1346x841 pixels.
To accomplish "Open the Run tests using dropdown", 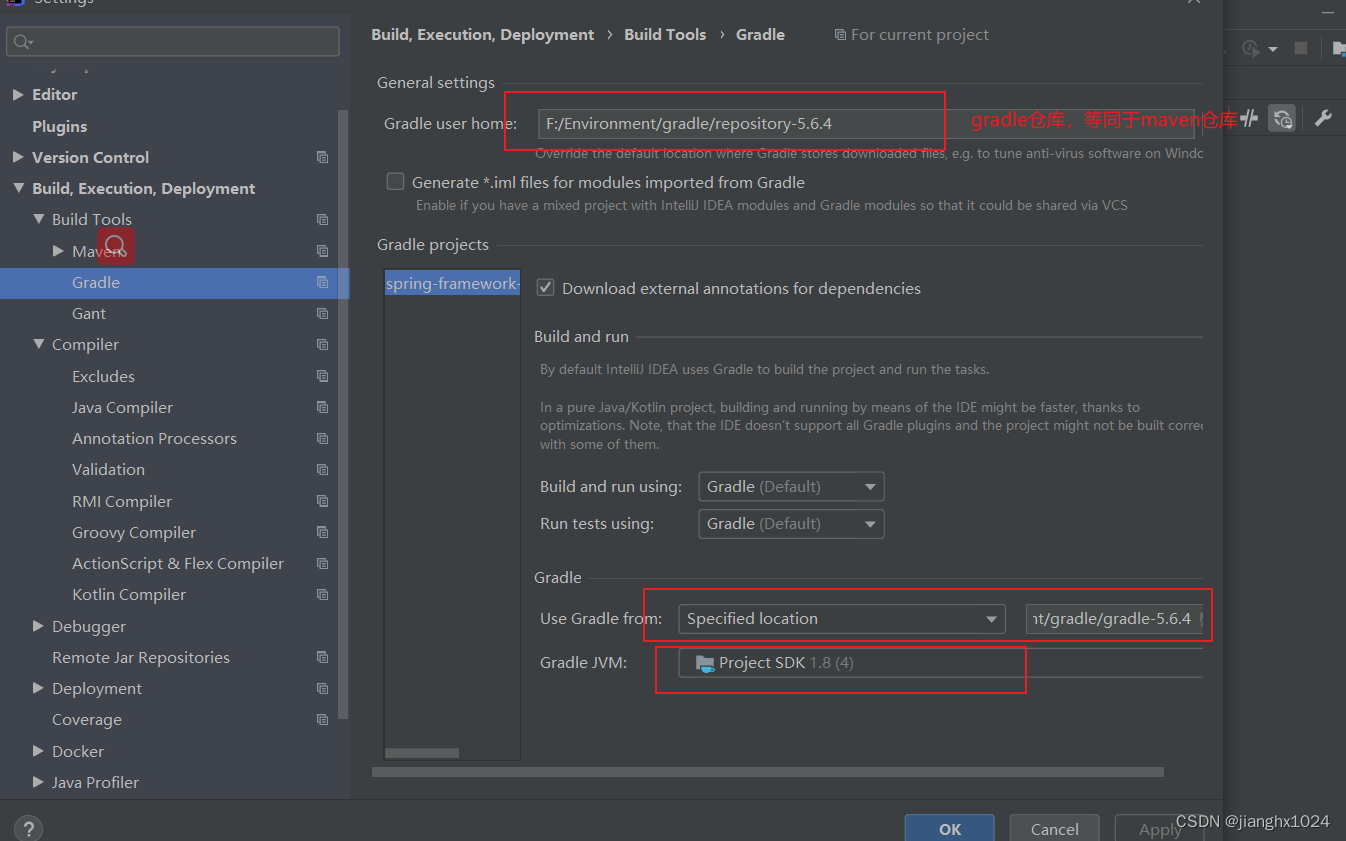I will pyautogui.click(x=791, y=524).
